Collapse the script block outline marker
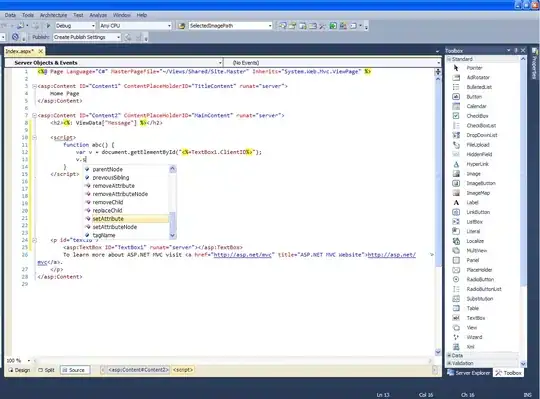The image size is (540, 399). click(34, 137)
